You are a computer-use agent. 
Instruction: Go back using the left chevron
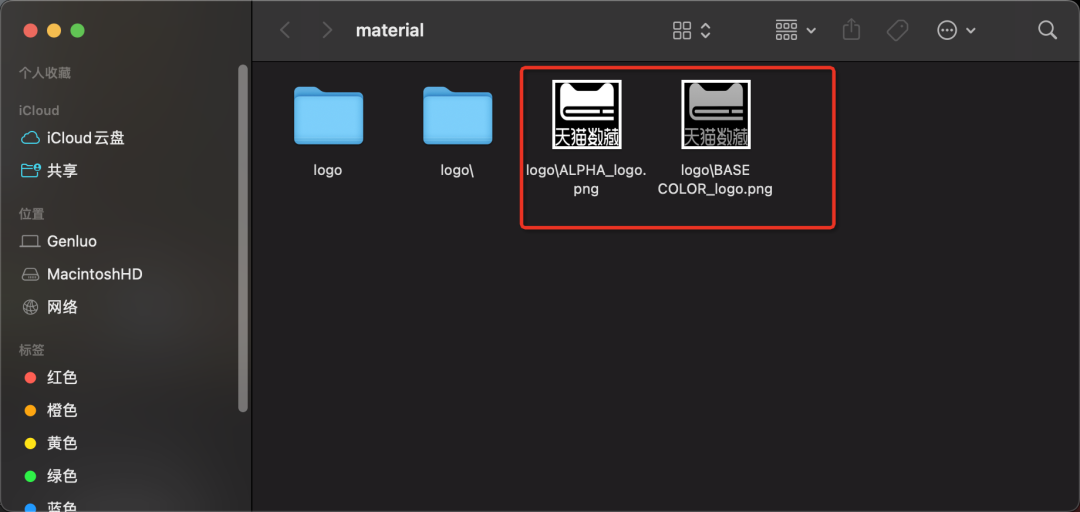(284, 30)
